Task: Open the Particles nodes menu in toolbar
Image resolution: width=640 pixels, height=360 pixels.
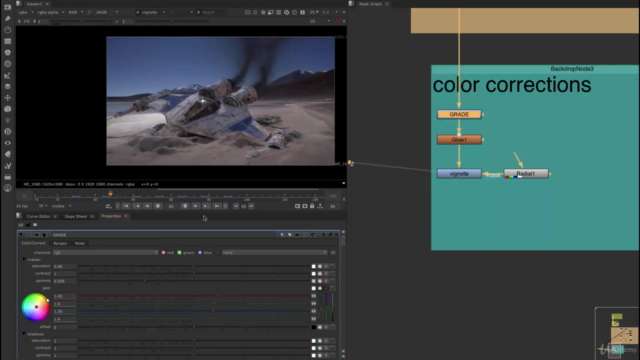Action: (7, 120)
